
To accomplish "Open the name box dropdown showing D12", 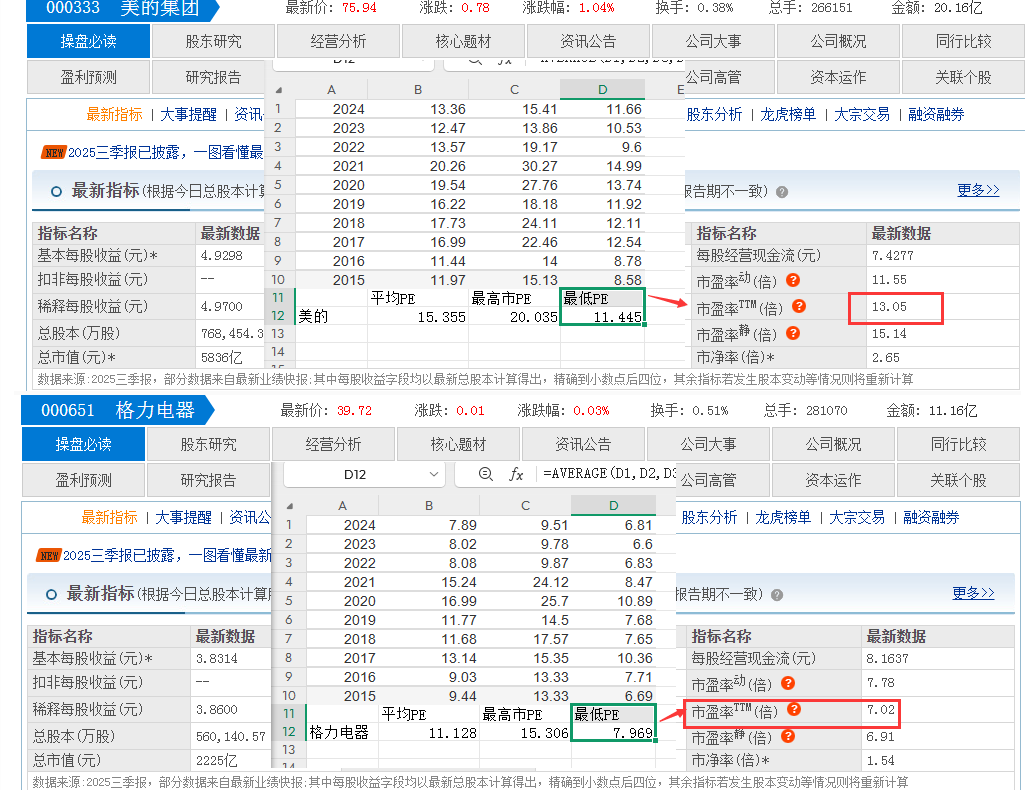I will (433, 474).
